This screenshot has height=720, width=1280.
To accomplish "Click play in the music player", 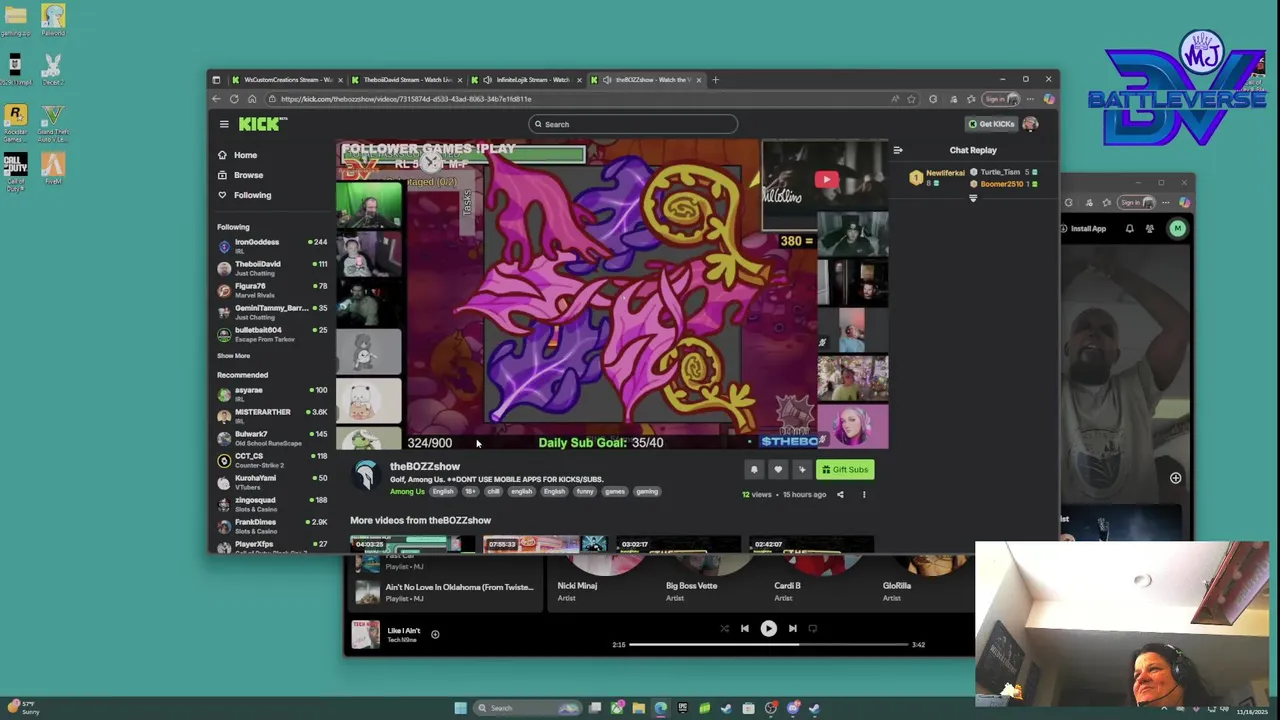I will 768,628.
